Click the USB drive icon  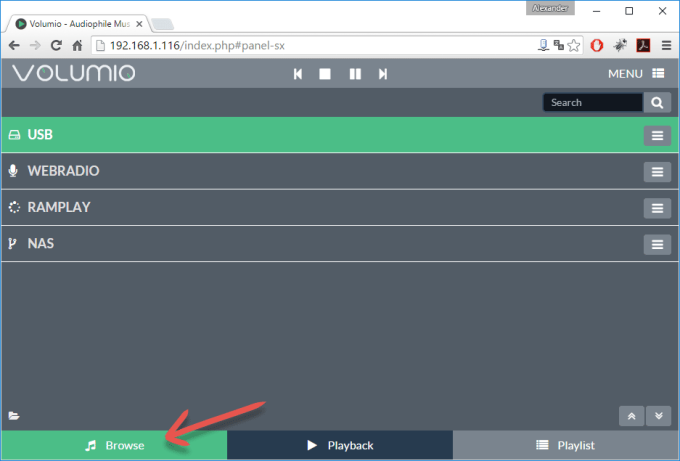click(14, 135)
